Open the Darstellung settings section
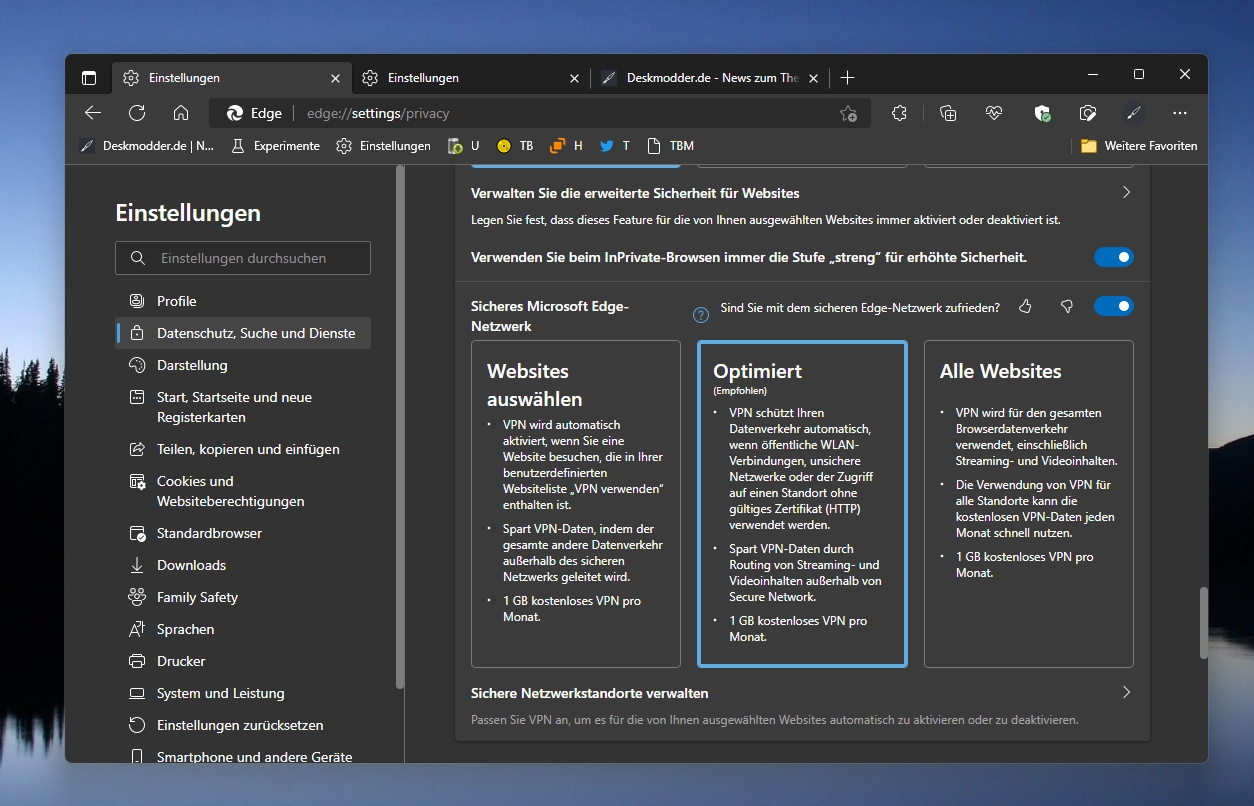The image size is (1254, 806). [x=243, y=365]
